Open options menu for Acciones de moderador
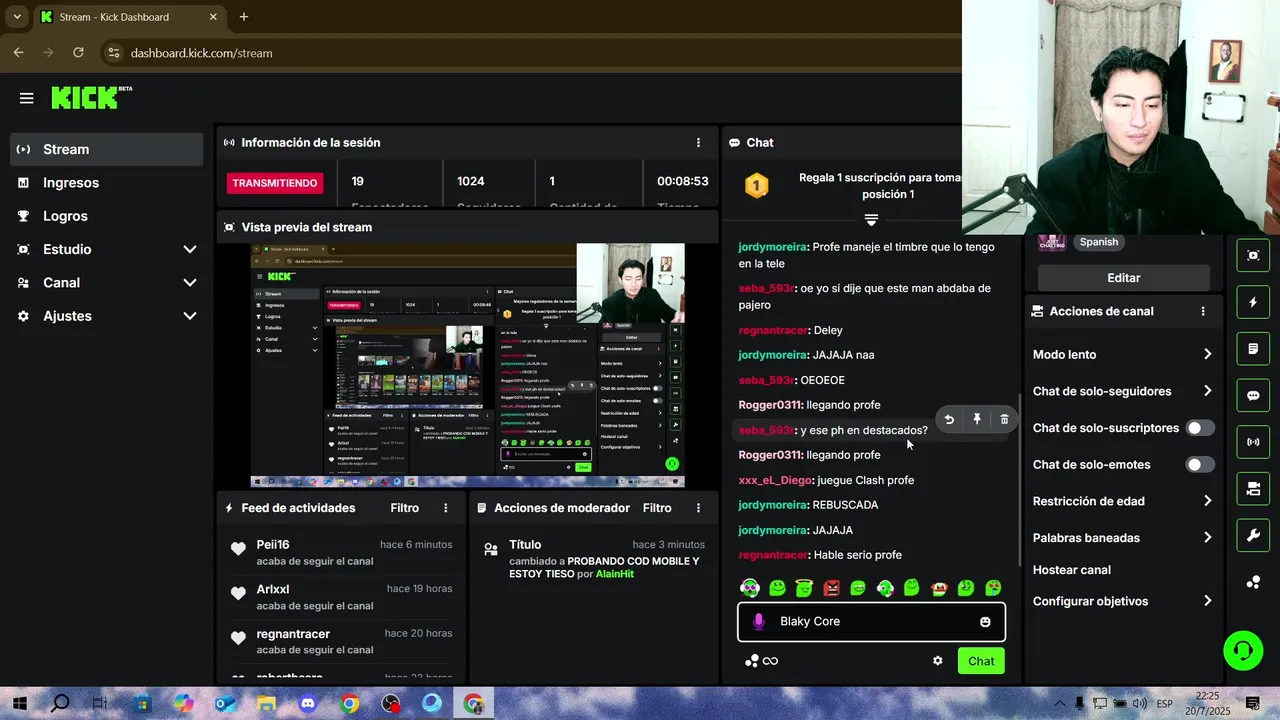Image resolution: width=1280 pixels, height=720 pixels. [x=698, y=508]
